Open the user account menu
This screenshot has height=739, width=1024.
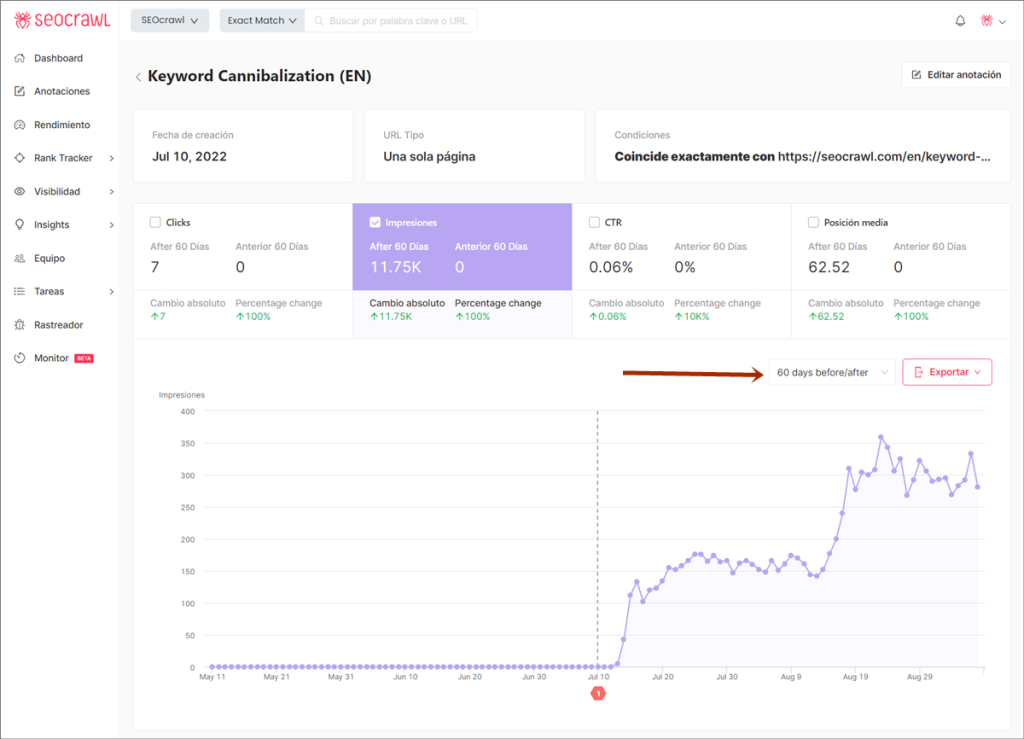(991, 19)
